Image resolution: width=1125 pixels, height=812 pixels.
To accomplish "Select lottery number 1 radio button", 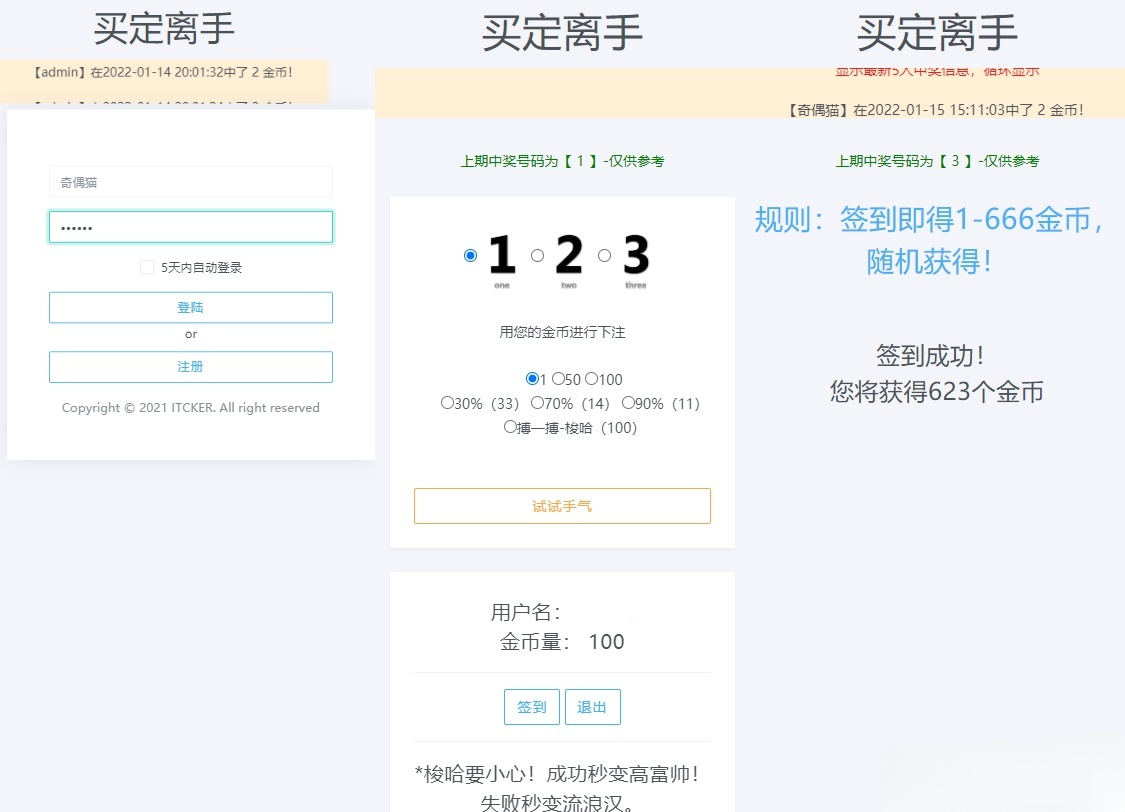I will pos(470,255).
